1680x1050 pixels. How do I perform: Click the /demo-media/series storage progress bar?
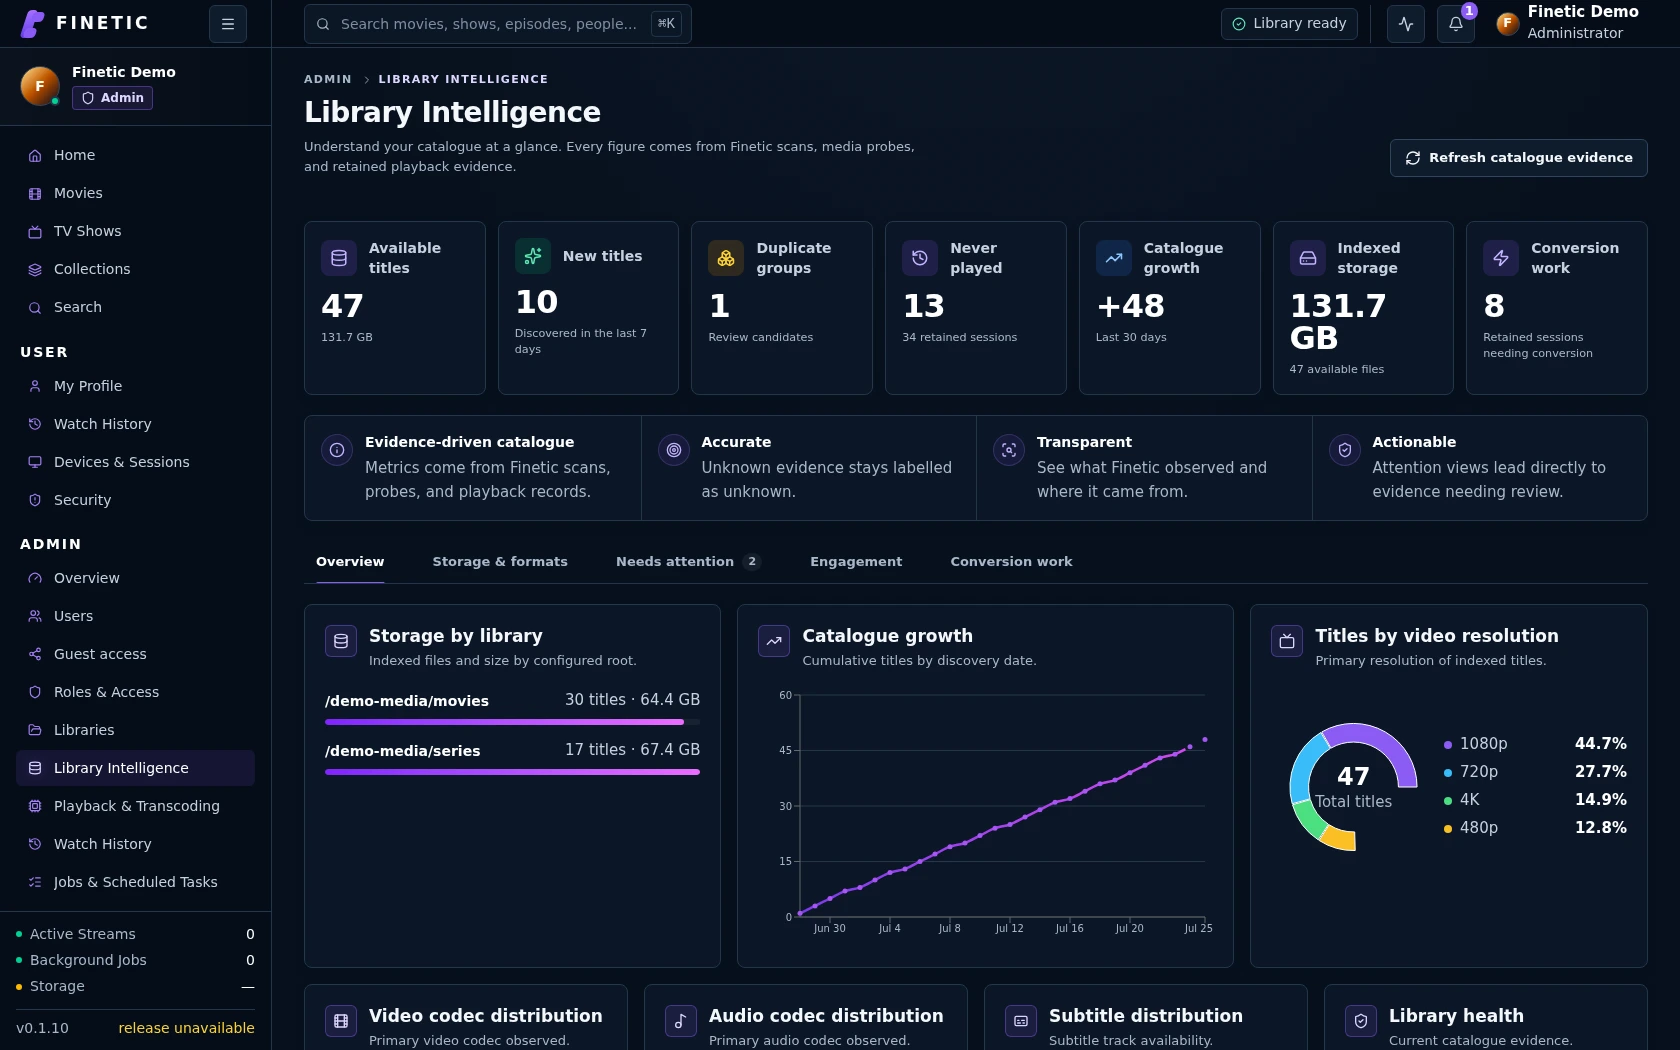512,772
